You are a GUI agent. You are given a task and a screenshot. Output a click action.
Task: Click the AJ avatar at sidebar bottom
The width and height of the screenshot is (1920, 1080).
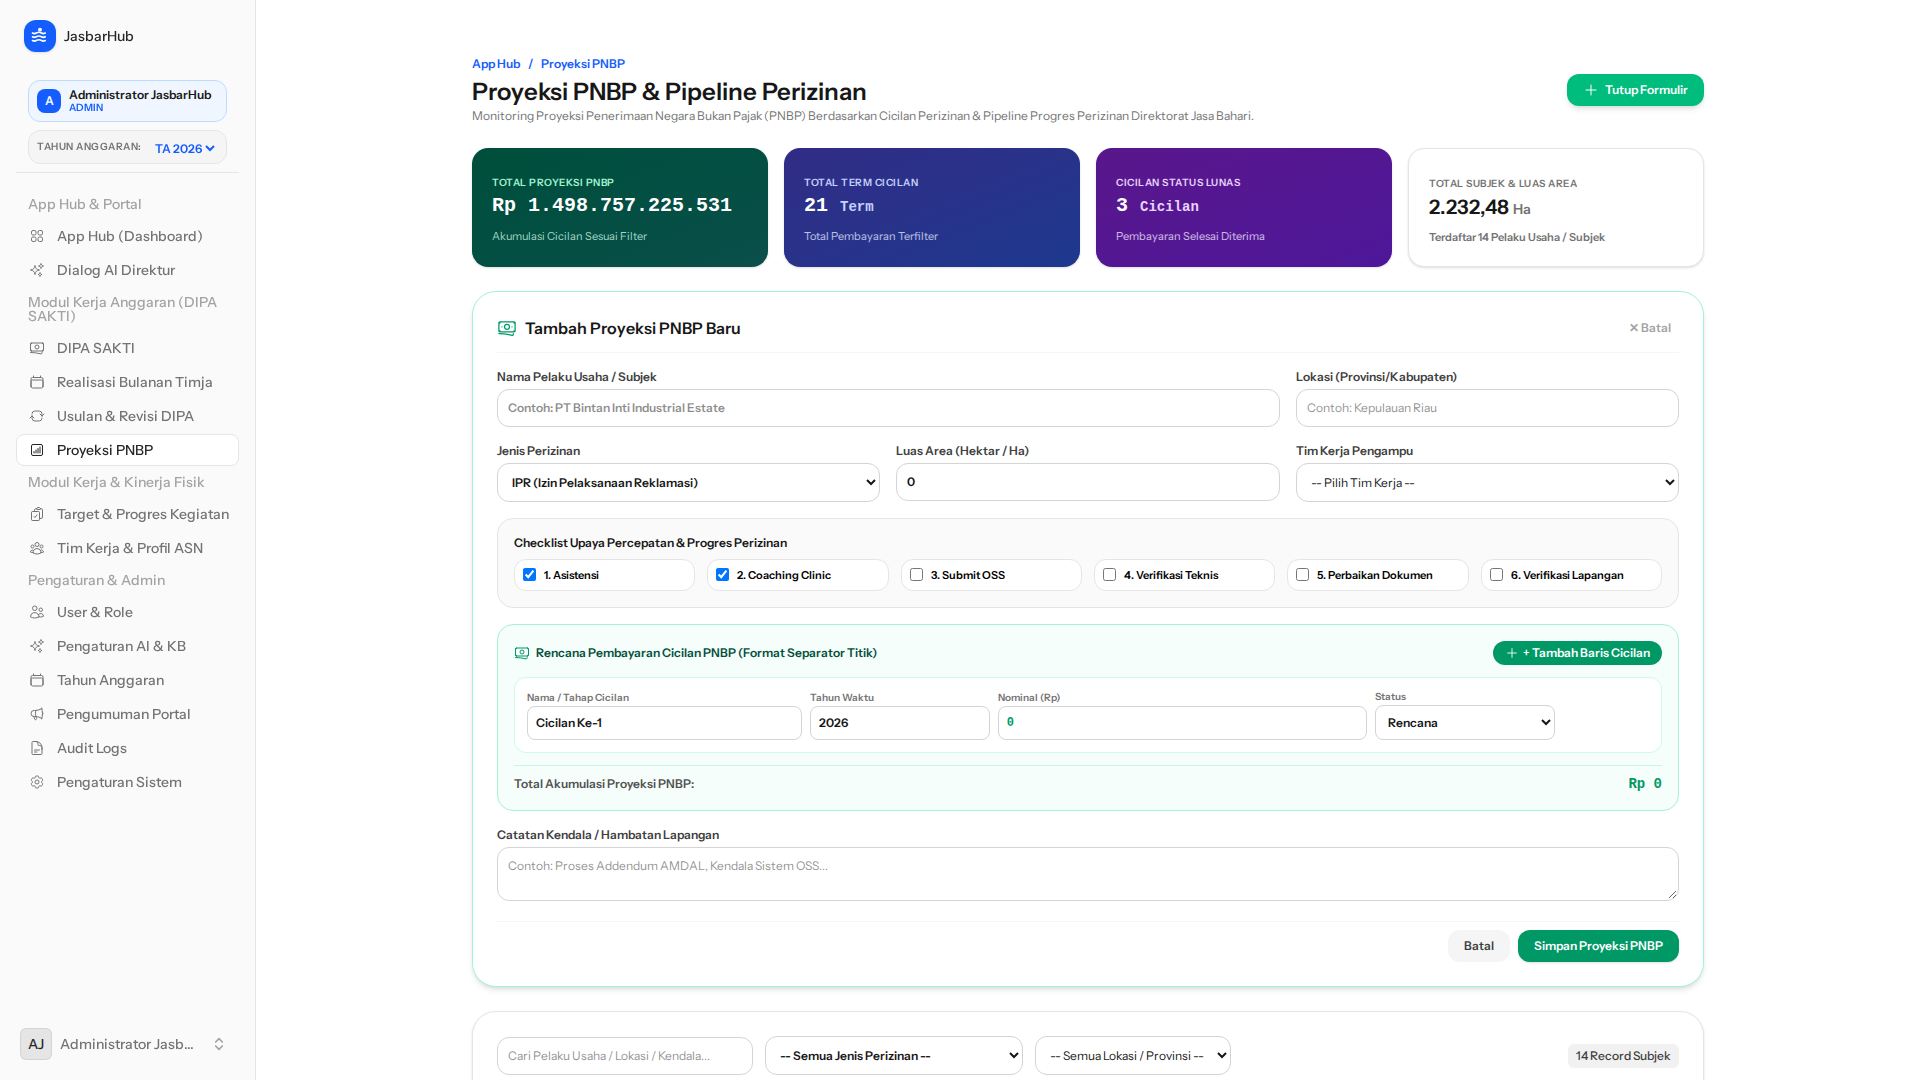point(36,1044)
